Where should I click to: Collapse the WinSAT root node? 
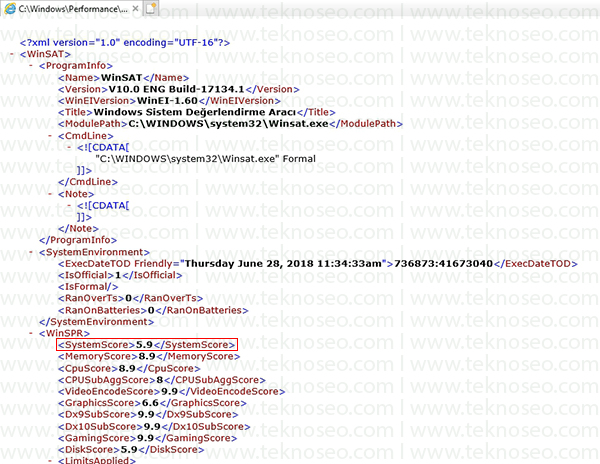point(12,54)
